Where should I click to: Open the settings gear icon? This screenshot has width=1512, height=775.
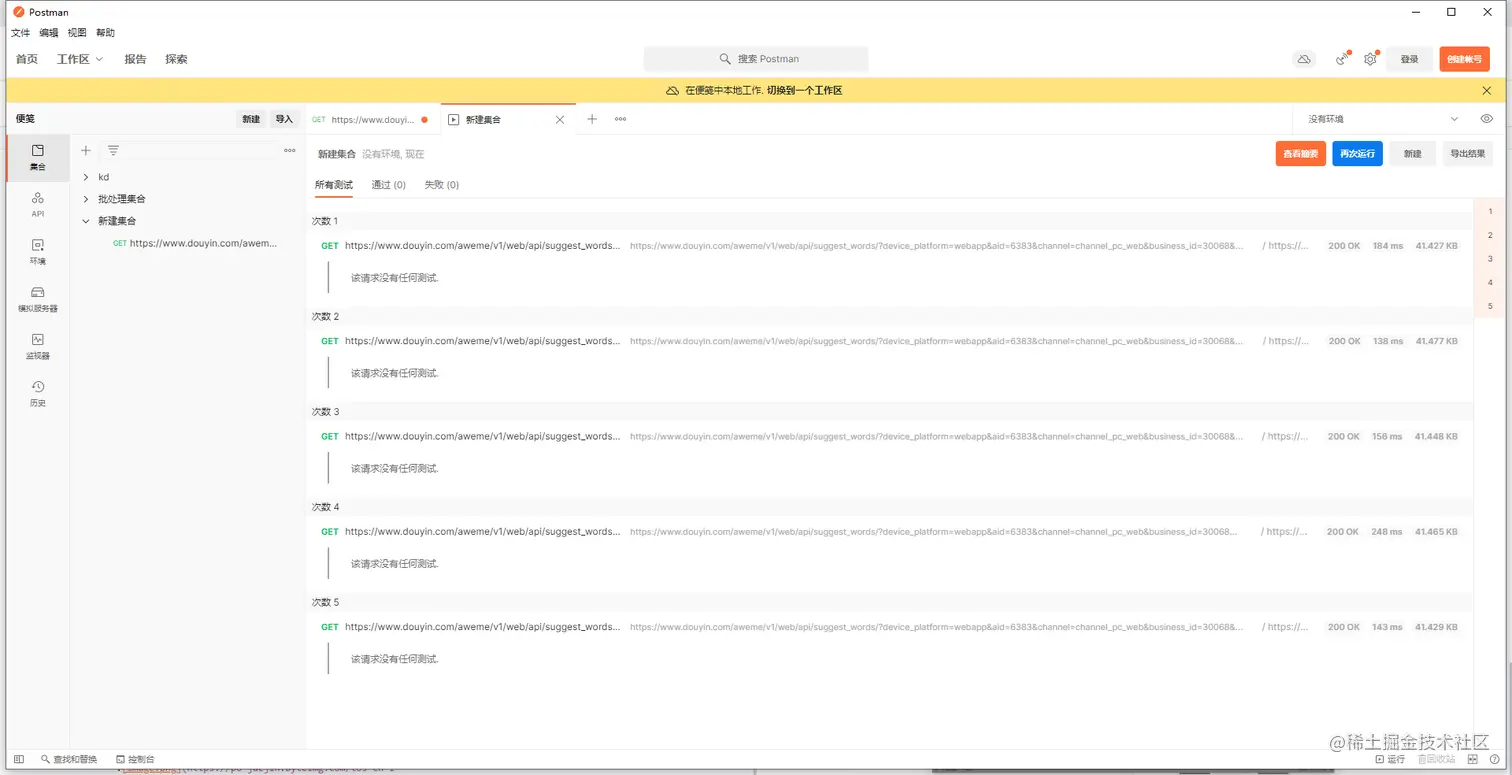1370,59
